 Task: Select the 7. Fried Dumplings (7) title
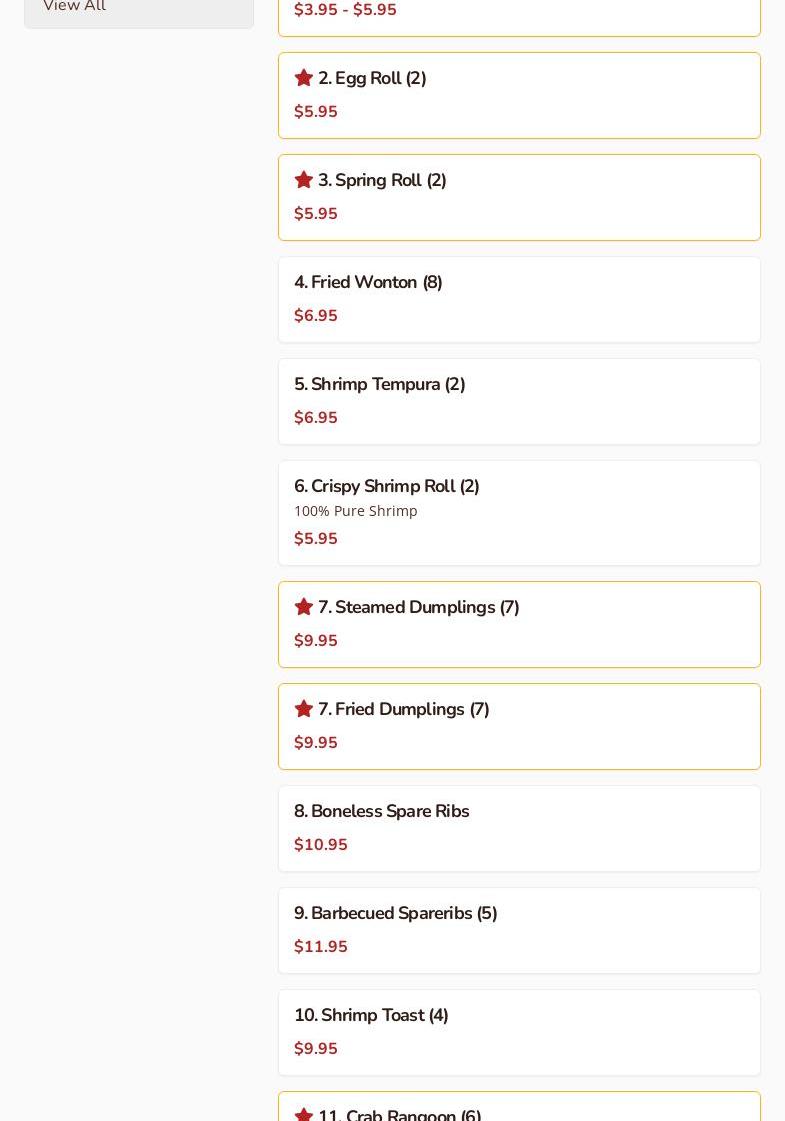pyautogui.click(x=403, y=709)
